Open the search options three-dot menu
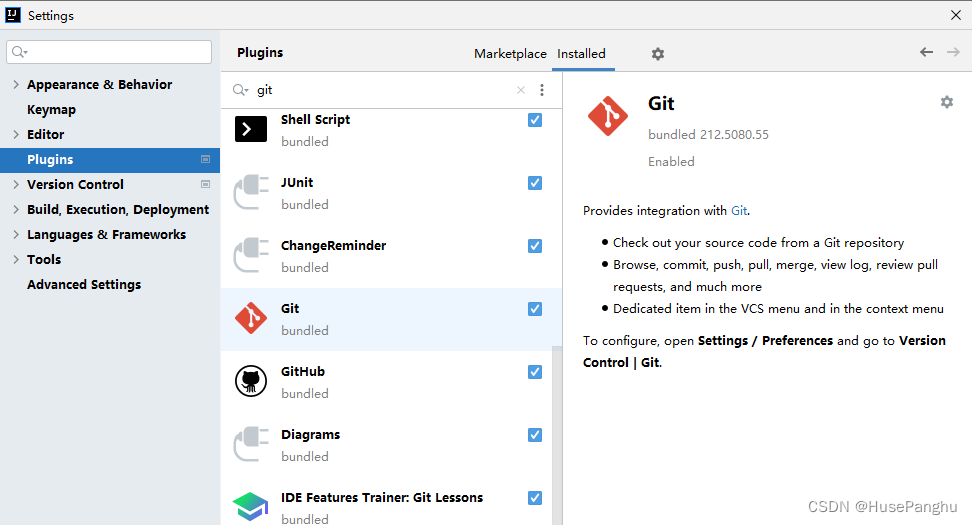Screen dimensions: 972x525 542,90
